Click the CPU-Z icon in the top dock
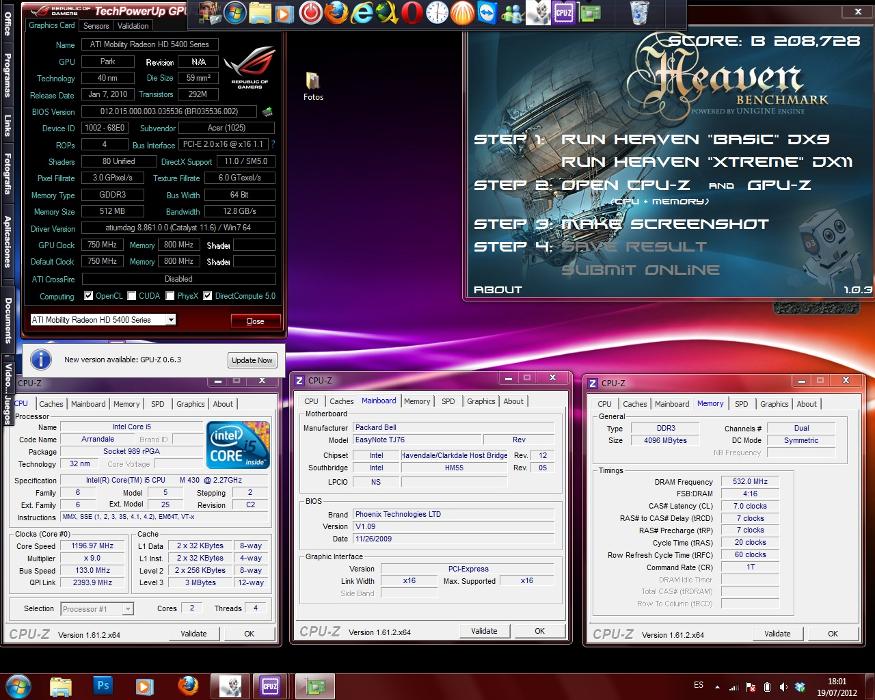This screenshot has width=875, height=700. point(564,13)
